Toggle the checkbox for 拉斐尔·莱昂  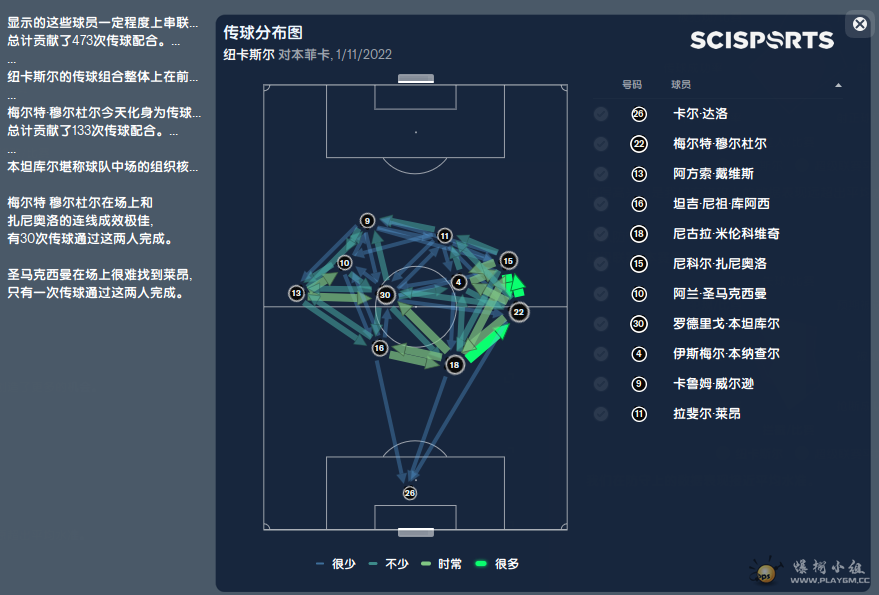click(x=601, y=414)
